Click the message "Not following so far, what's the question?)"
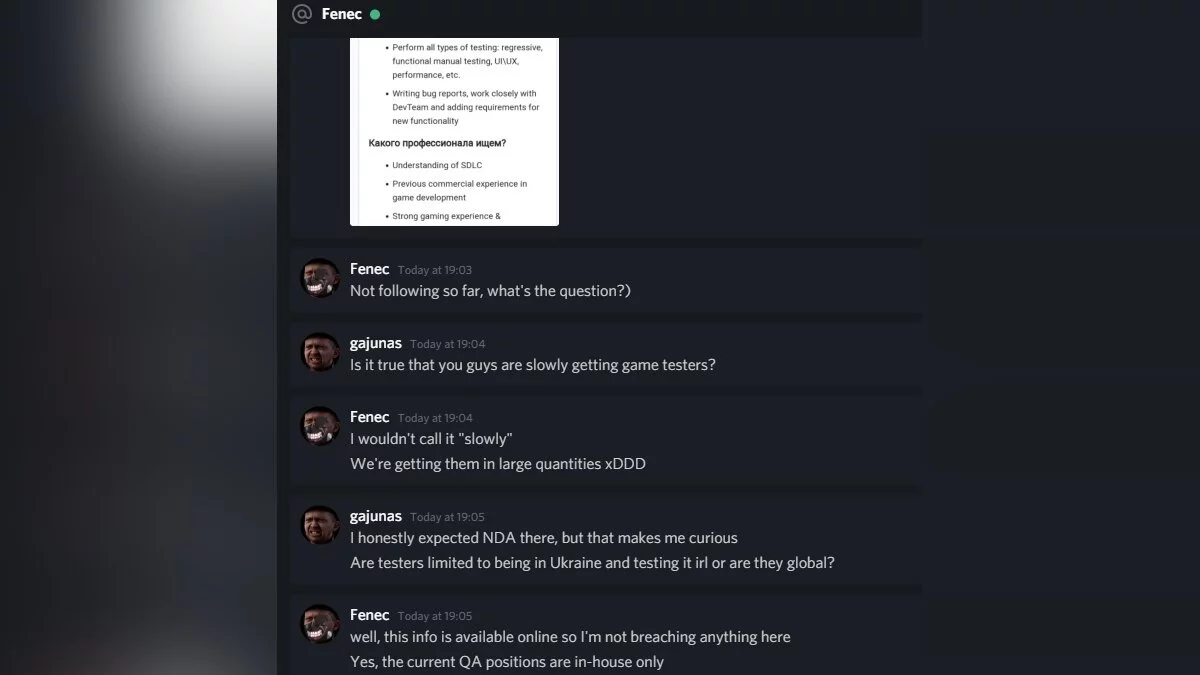 [x=490, y=291]
